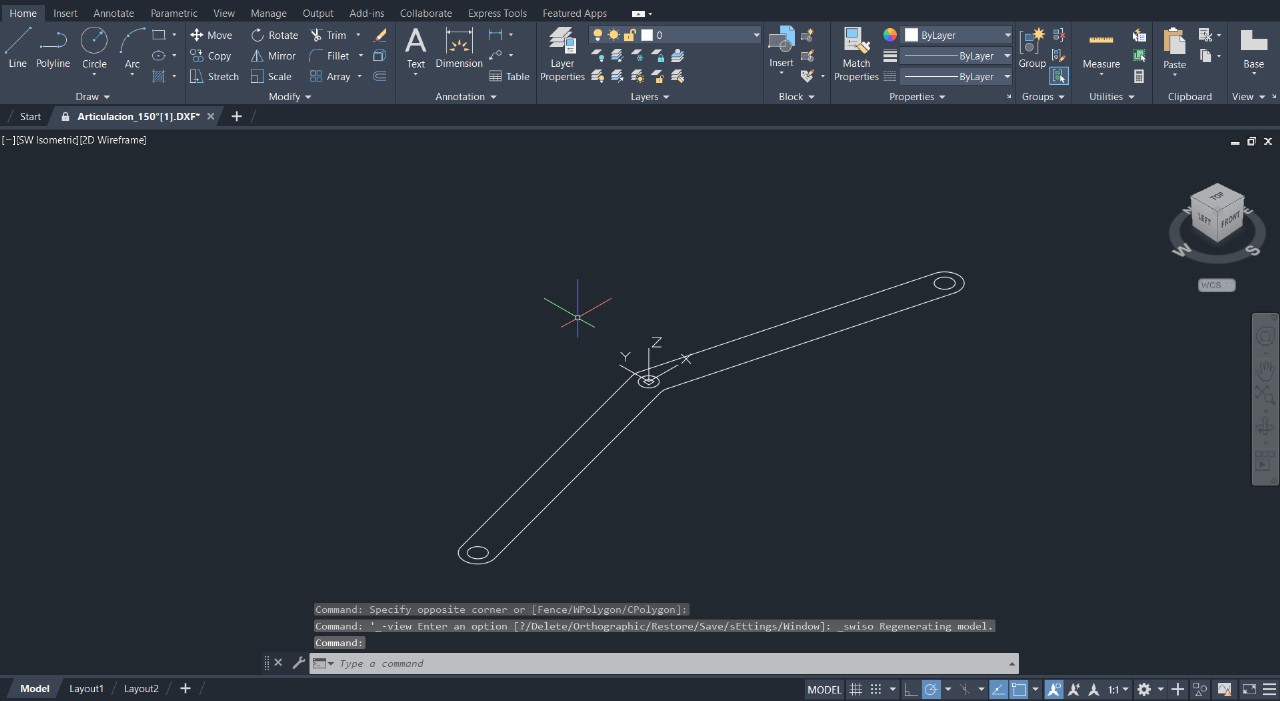The image size is (1280, 701).
Task: Open the Express Tools ribbon tab
Action: click(497, 13)
